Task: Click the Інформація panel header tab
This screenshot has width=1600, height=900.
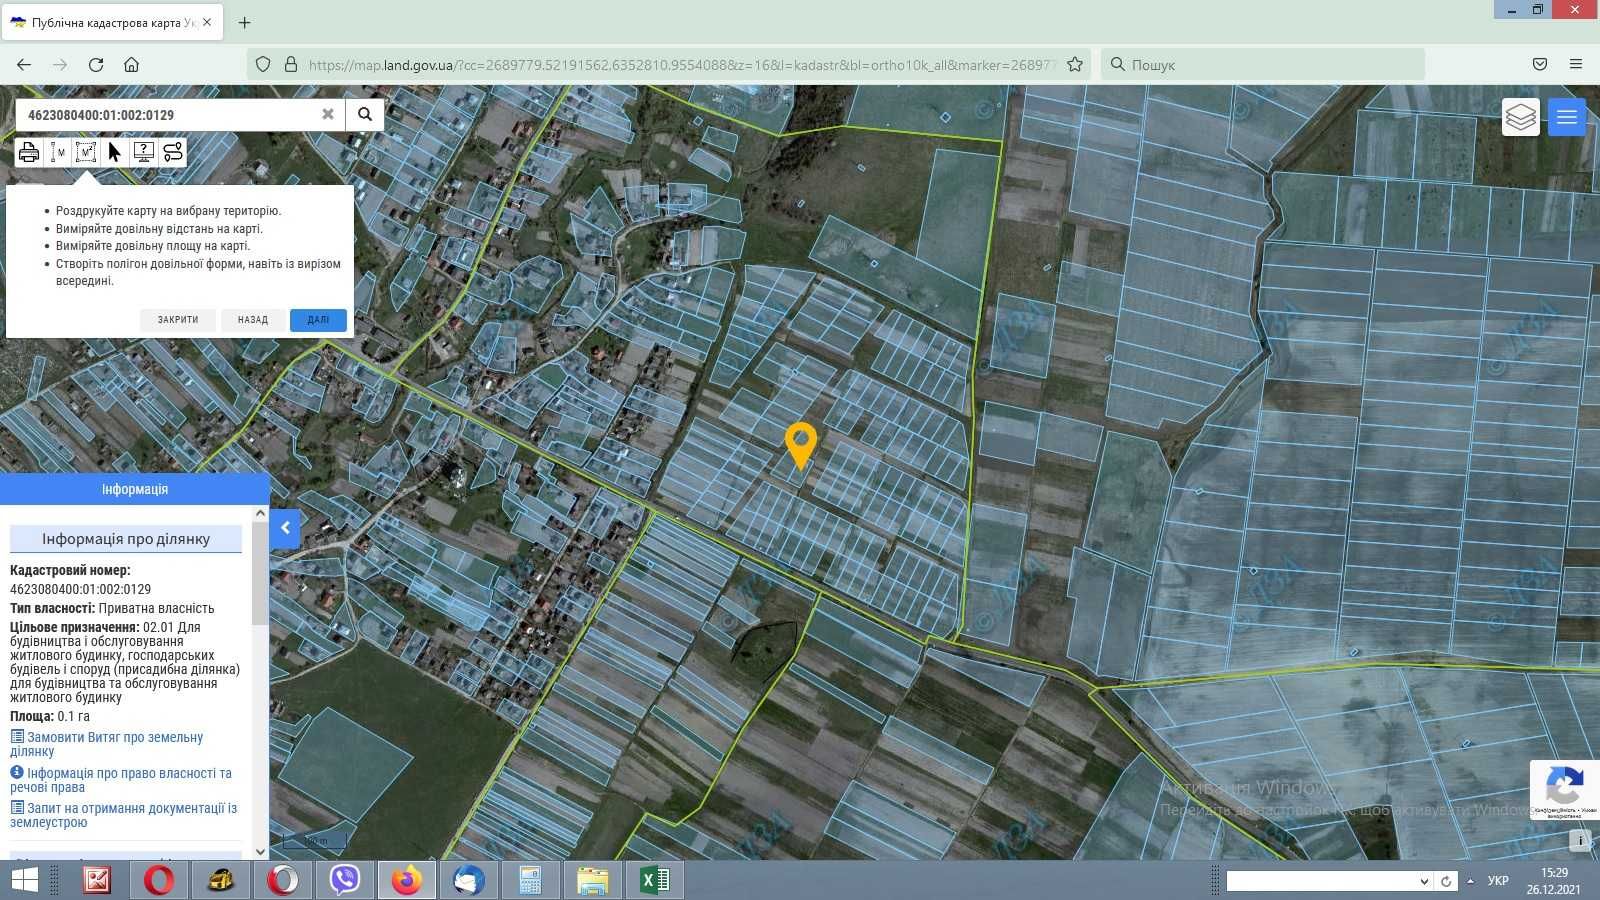Action: [135, 489]
